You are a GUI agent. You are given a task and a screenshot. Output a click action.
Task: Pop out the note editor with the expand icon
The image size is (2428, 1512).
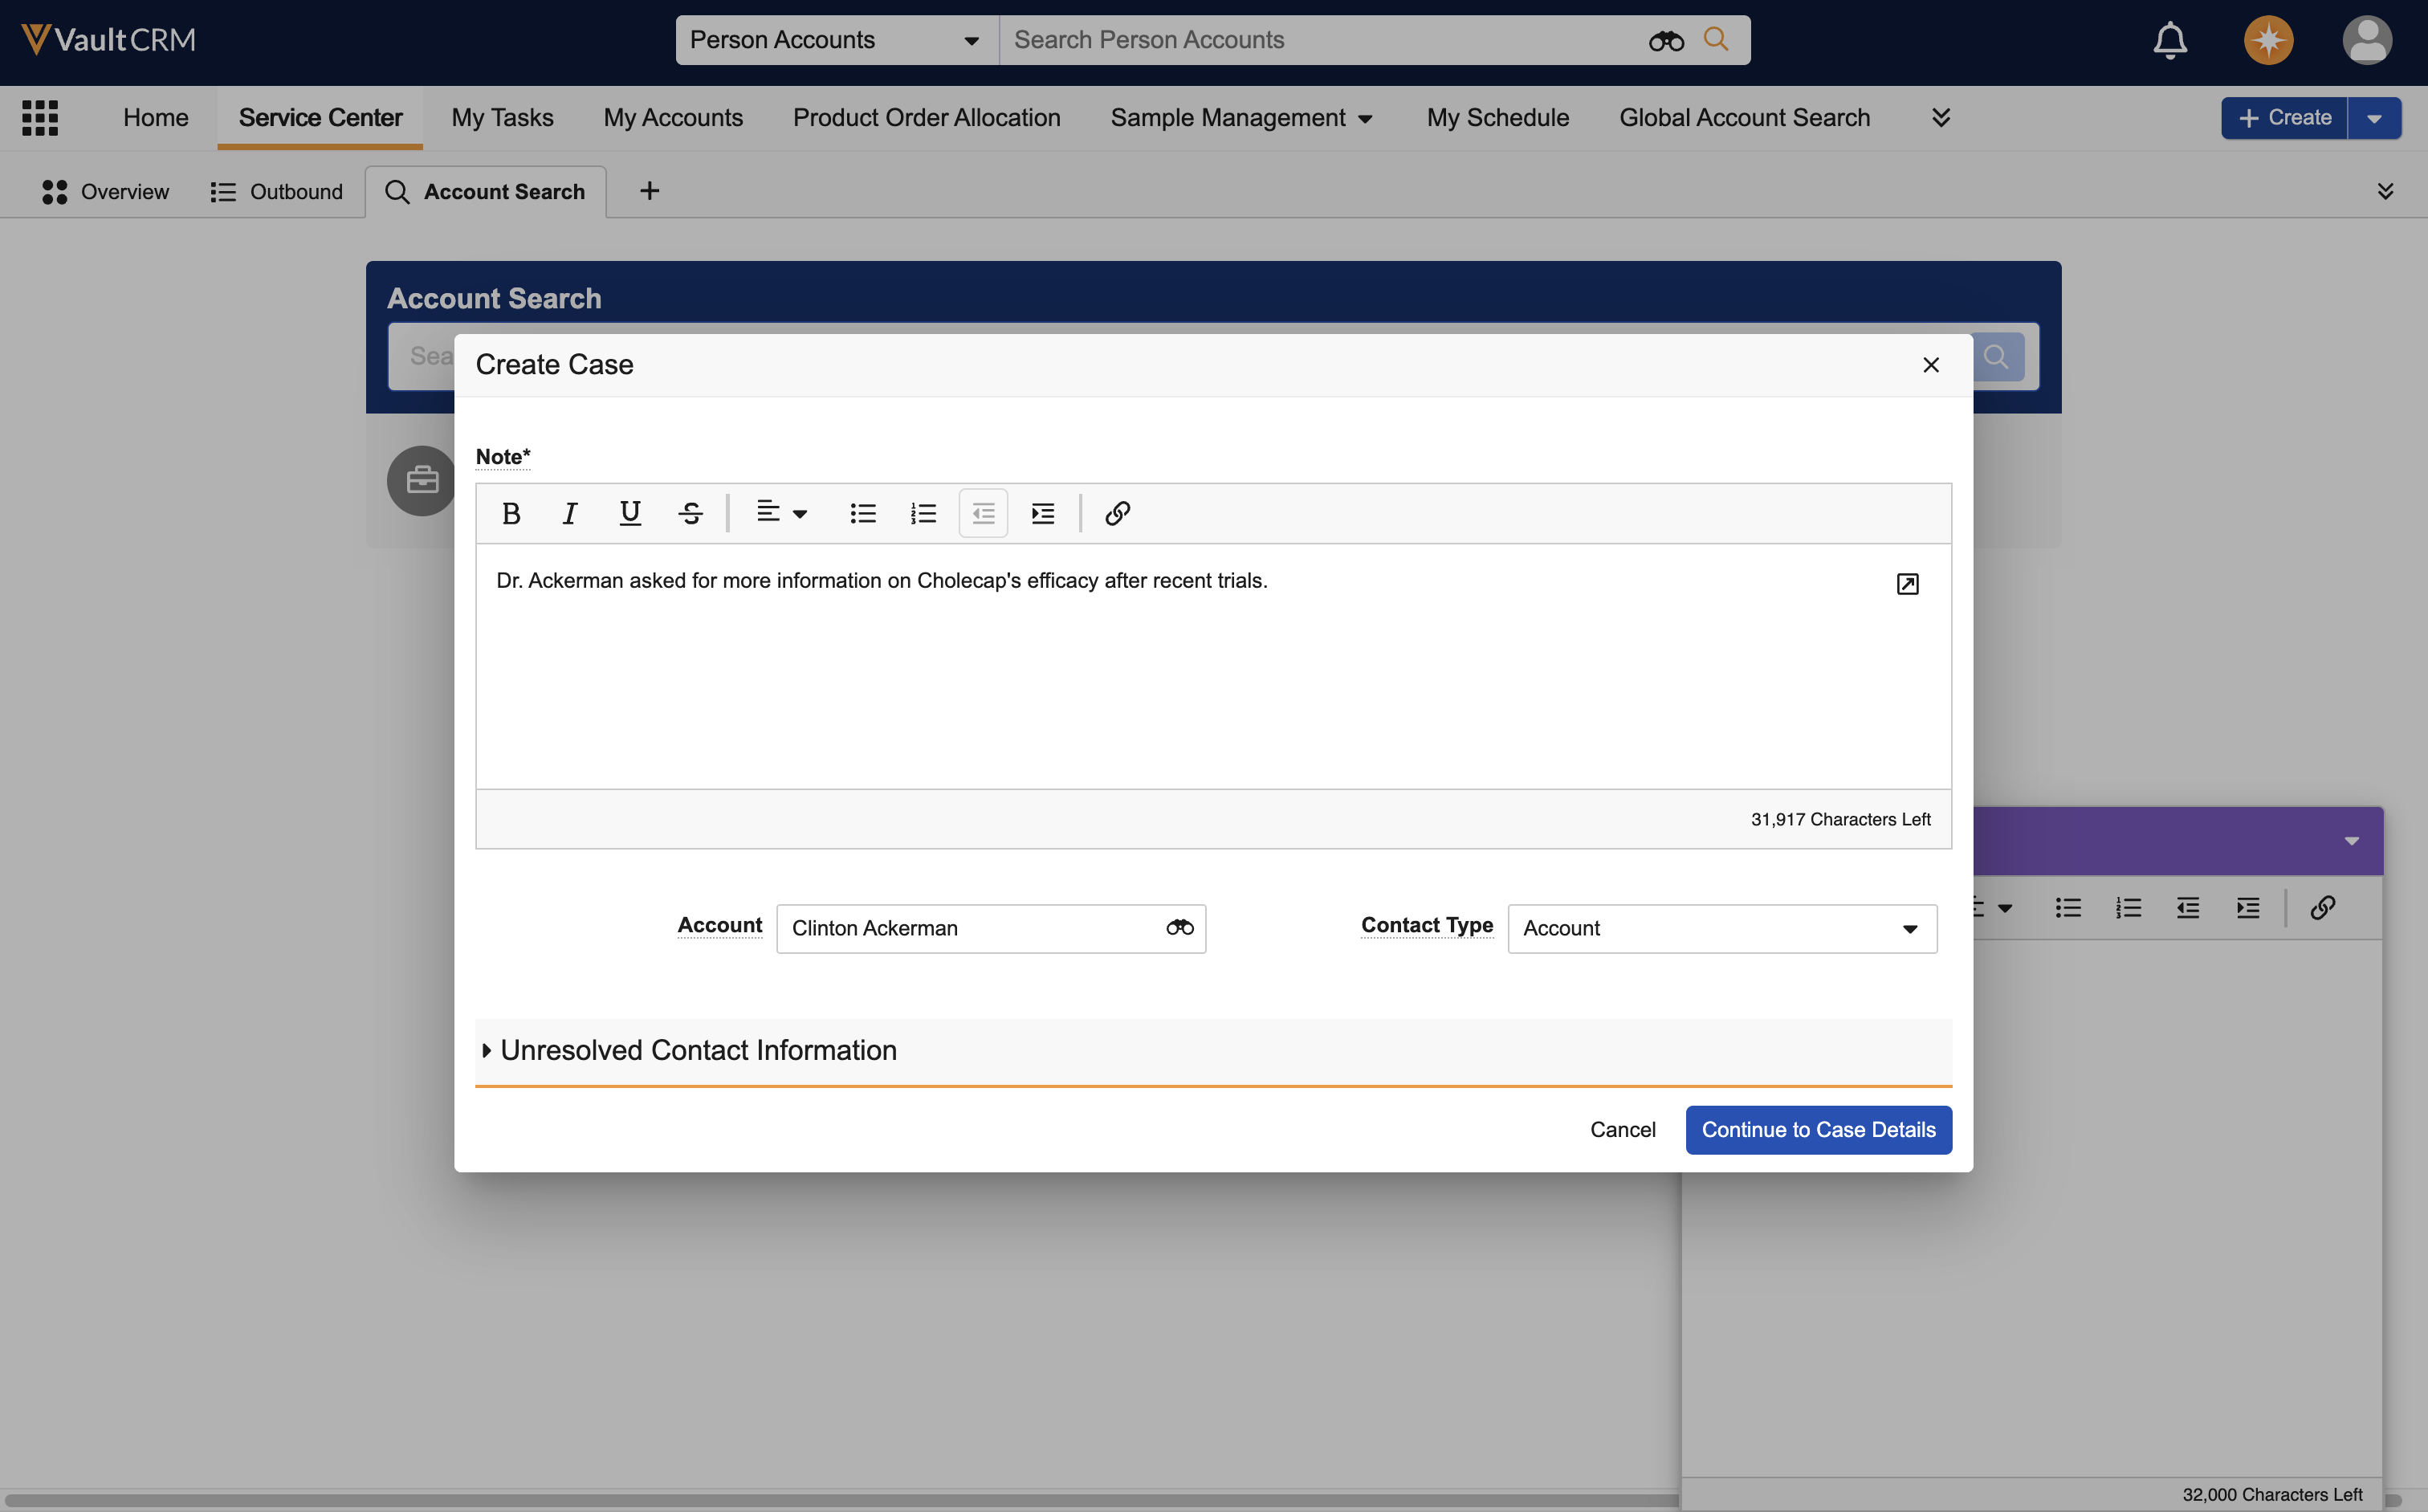coord(1907,584)
